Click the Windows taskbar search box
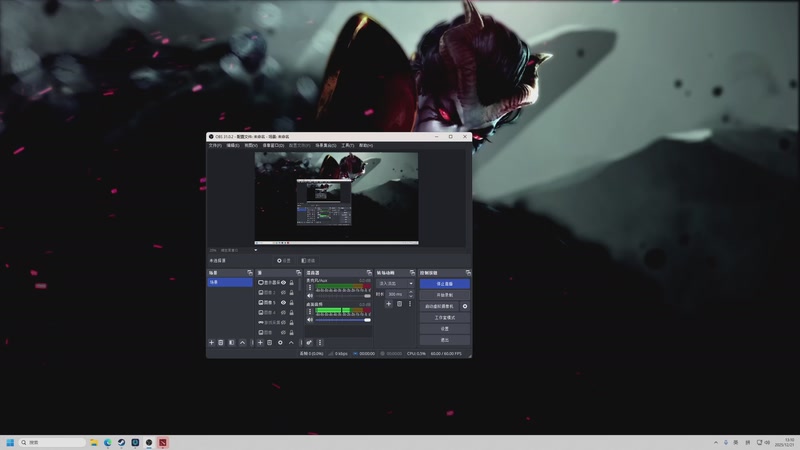 coord(52,442)
